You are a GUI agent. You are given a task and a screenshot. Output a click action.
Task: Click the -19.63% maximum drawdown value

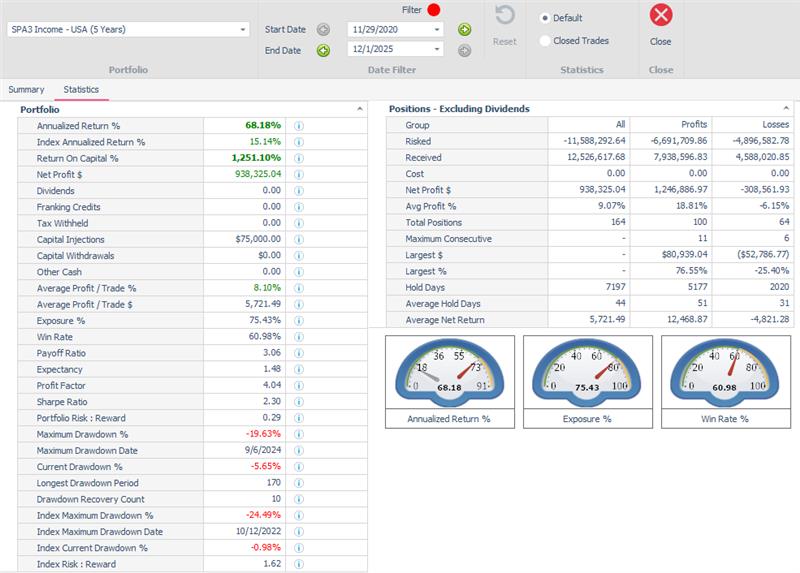tap(263, 434)
